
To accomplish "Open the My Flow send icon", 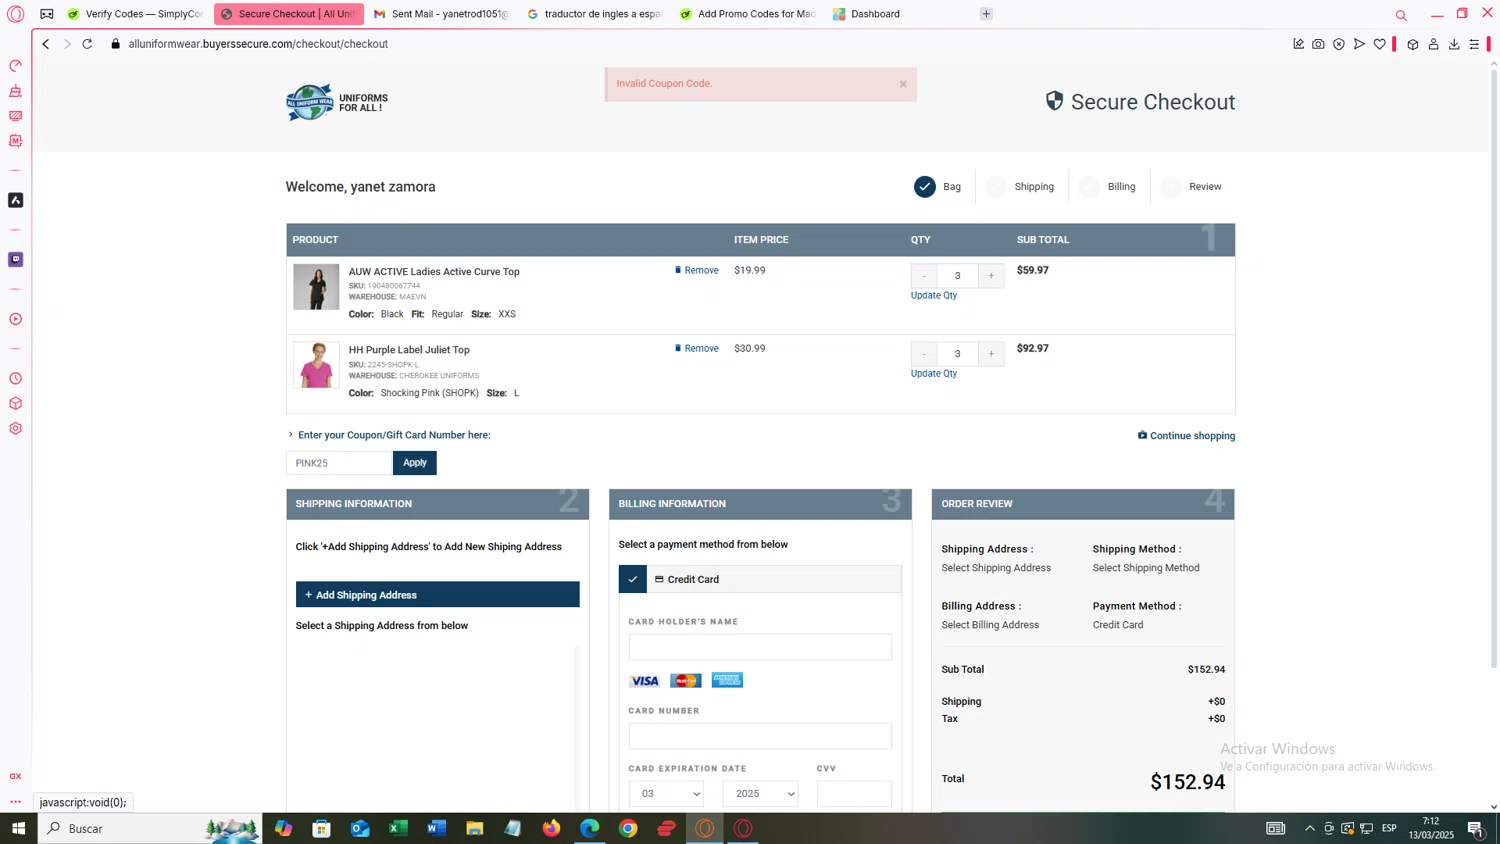I will tap(1359, 44).
